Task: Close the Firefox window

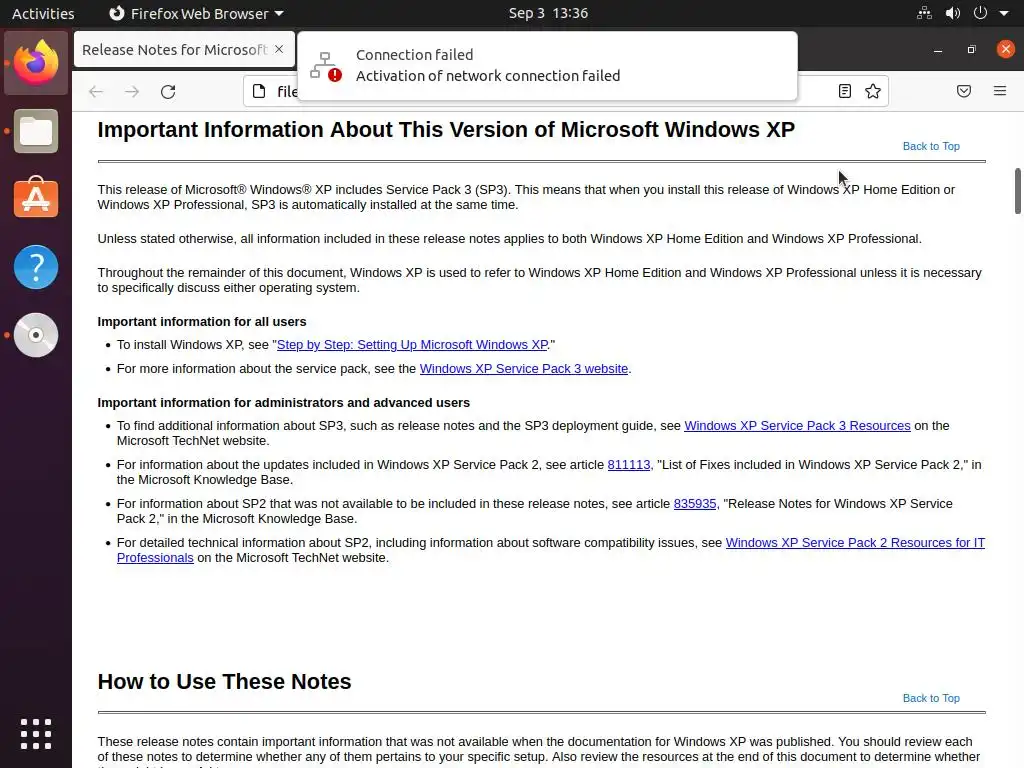Action: coord(1005,49)
